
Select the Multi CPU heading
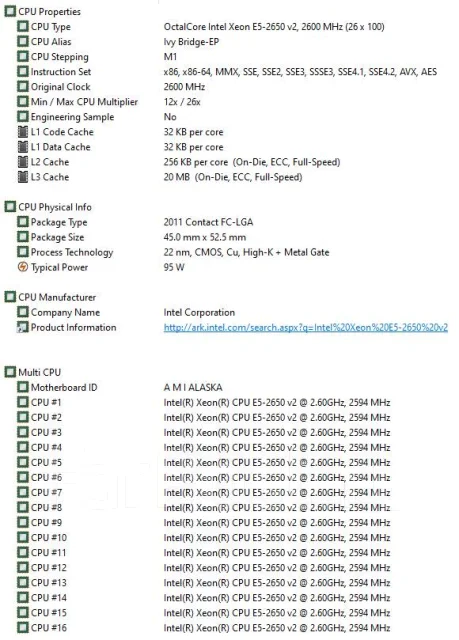(40, 372)
